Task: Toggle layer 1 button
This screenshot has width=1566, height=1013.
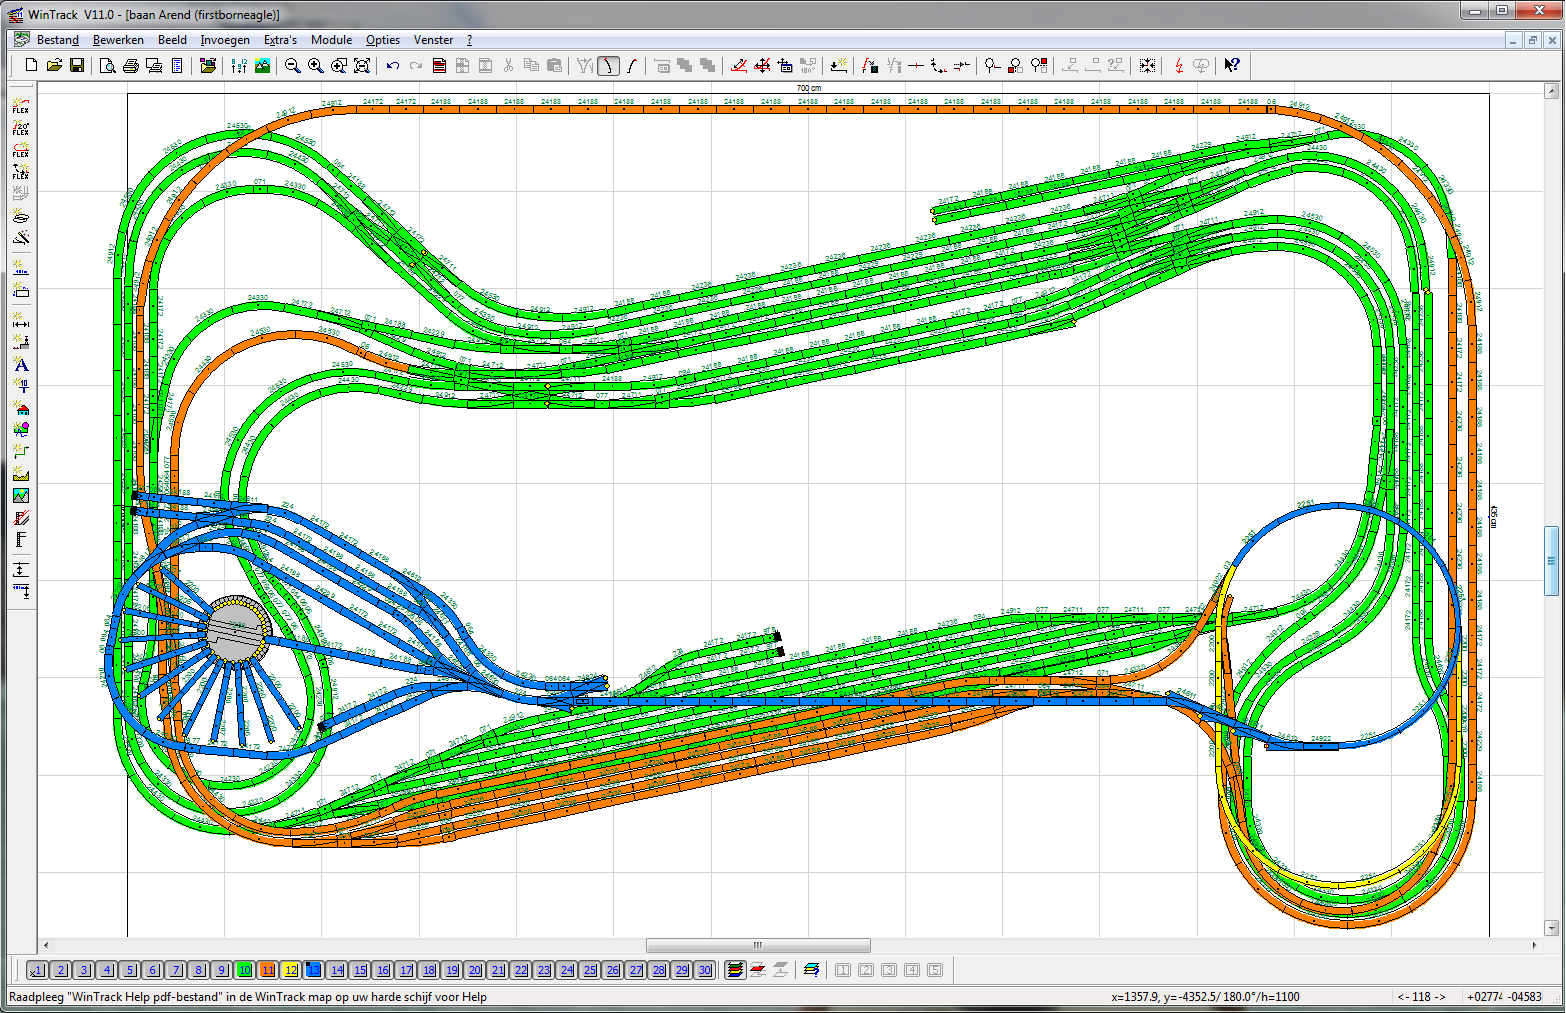Action: pyautogui.click(x=37, y=970)
